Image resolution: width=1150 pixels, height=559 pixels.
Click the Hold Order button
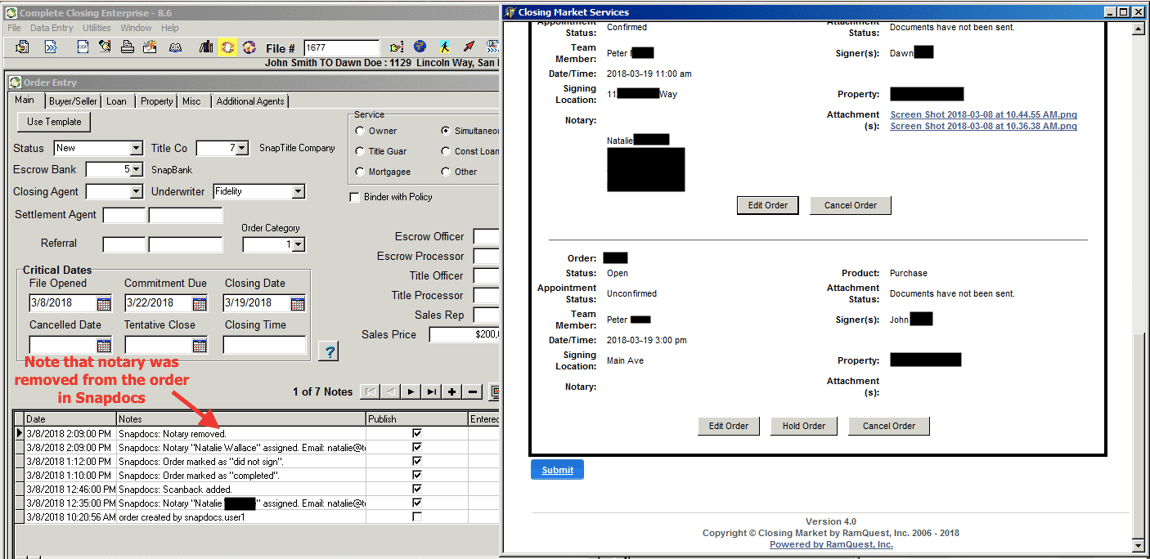[804, 425]
